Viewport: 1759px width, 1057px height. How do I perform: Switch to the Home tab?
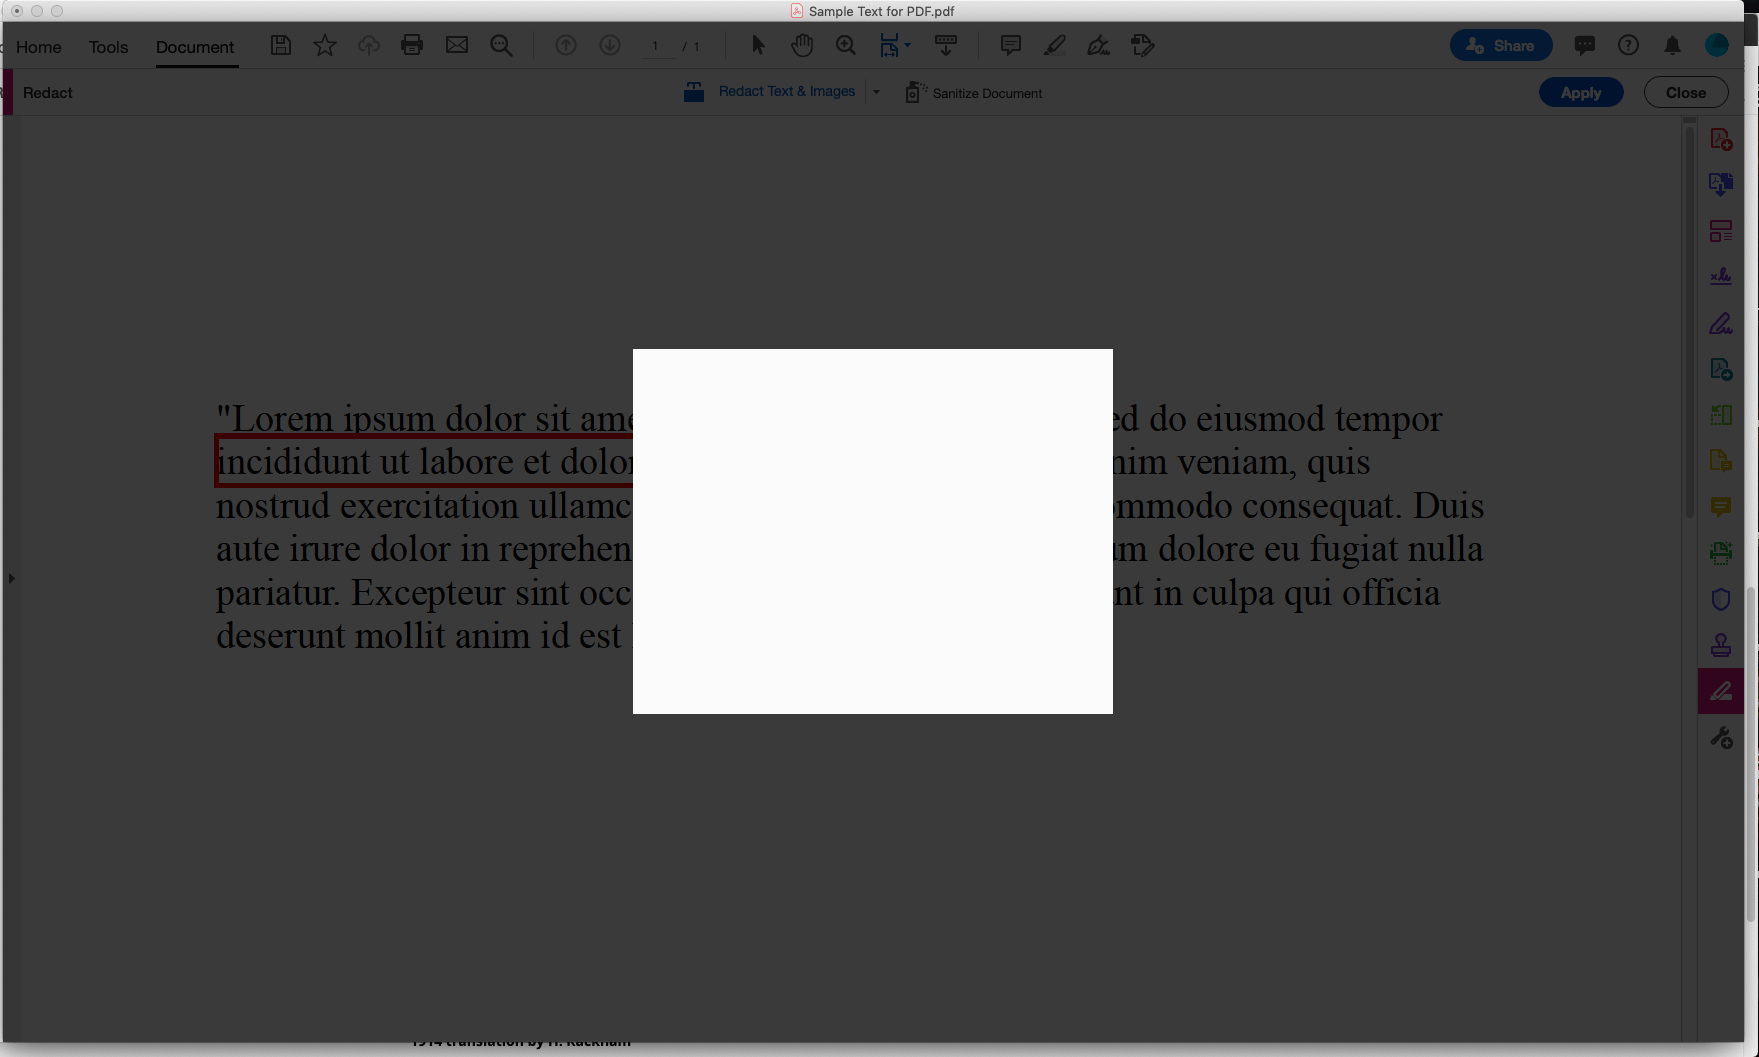pyautogui.click(x=38, y=47)
